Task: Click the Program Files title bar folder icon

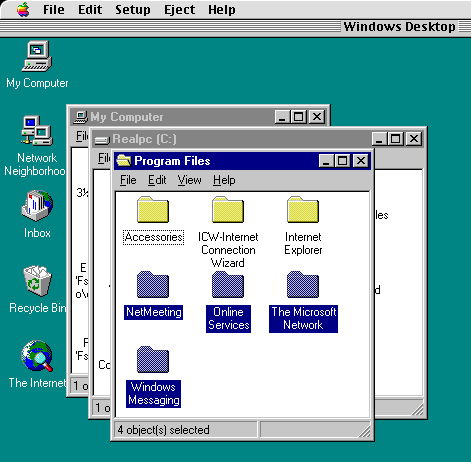Action: [x=124, y=161]
